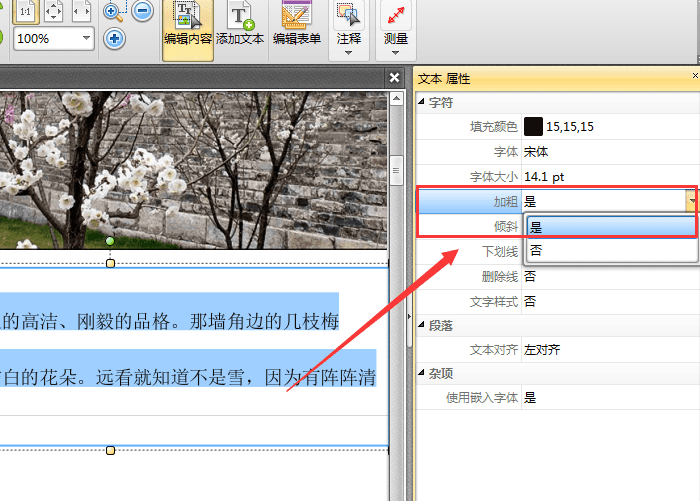Click the 字体大小 value 14.1 pt
The image size is (700, 501).
544,177
